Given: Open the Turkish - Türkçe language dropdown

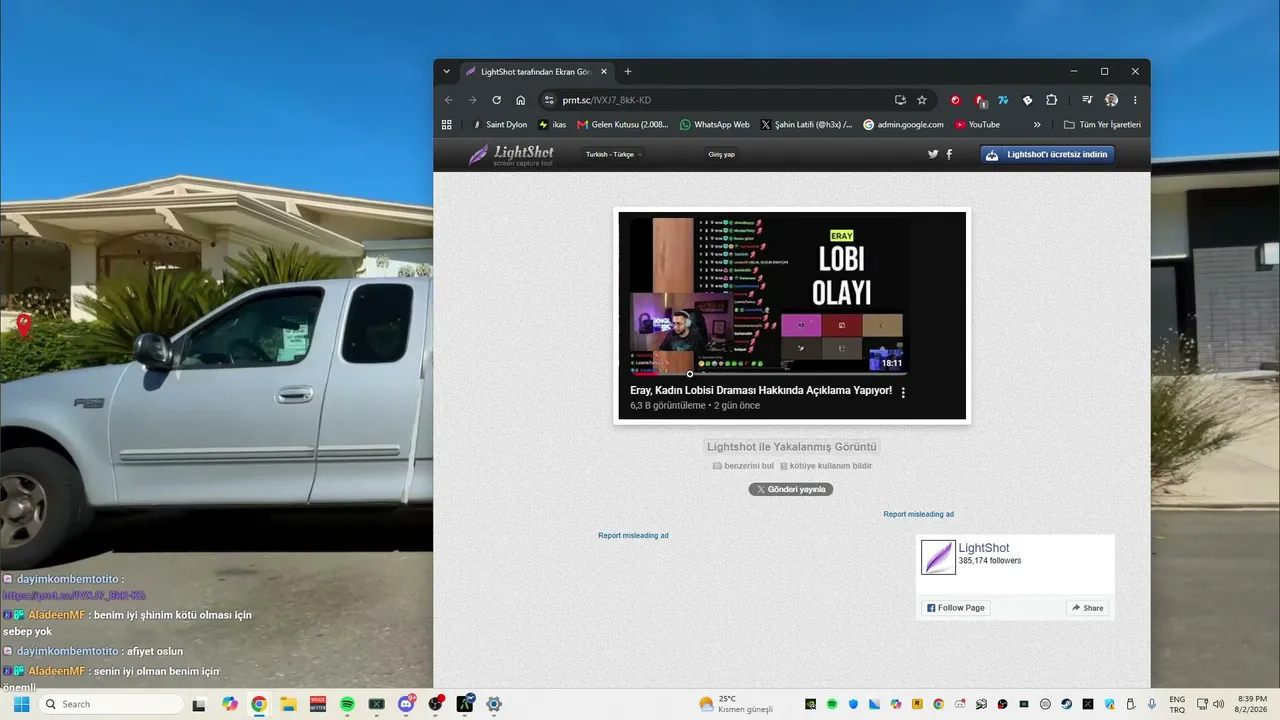Looking at the screenshot, I should [614, 155].
